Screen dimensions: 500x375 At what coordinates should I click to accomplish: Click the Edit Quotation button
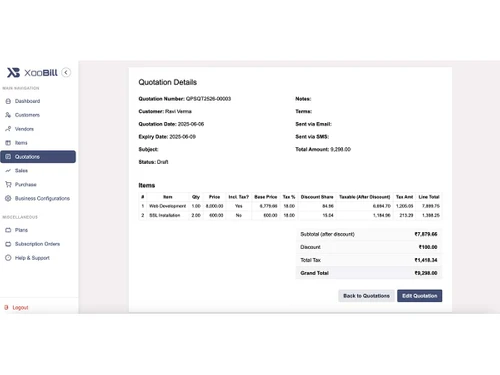click(x=420, y=296)
